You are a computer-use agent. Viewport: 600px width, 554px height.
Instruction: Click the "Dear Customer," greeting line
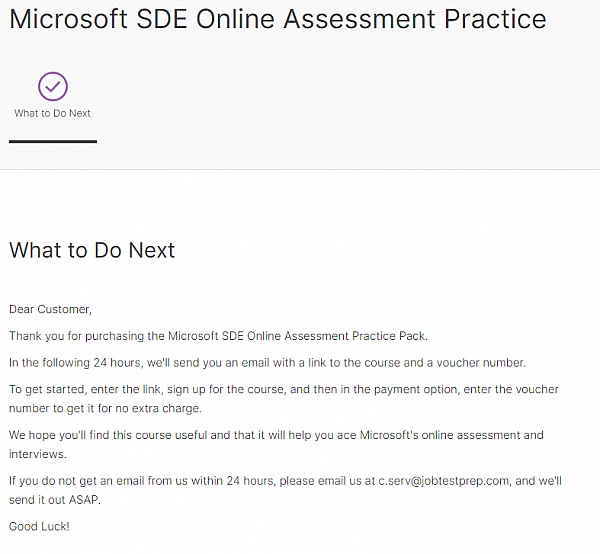[x=50, y=310]
